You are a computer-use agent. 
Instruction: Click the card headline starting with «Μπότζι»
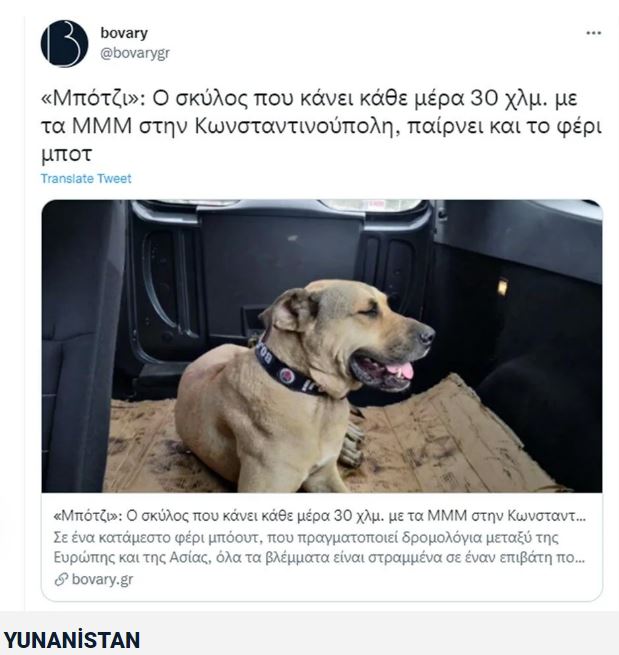pyautogui.click(x=320, y=516)
